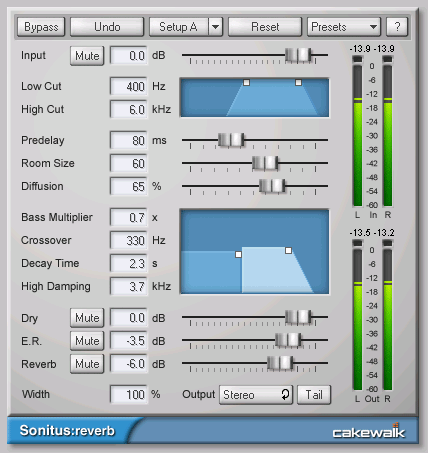The image size is (428, 453).
Task: Open the Output Stereo mode selector
Action: (256, 395)
